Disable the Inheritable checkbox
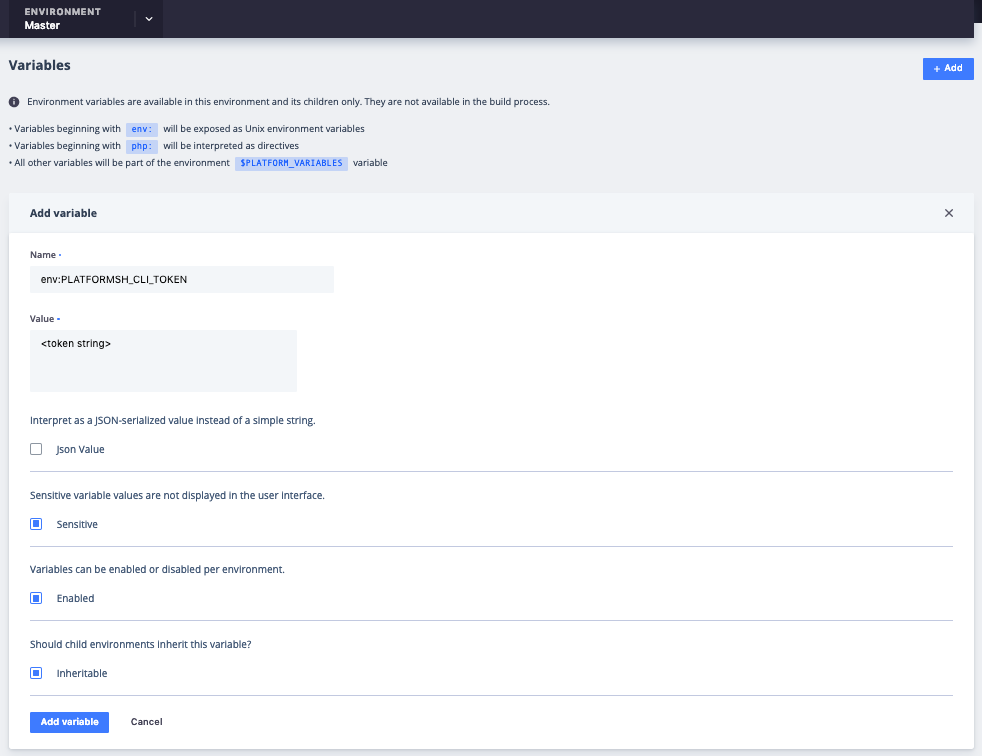Image resolution: width=982 pixels, height=756 pixels. tap(36, 673)
